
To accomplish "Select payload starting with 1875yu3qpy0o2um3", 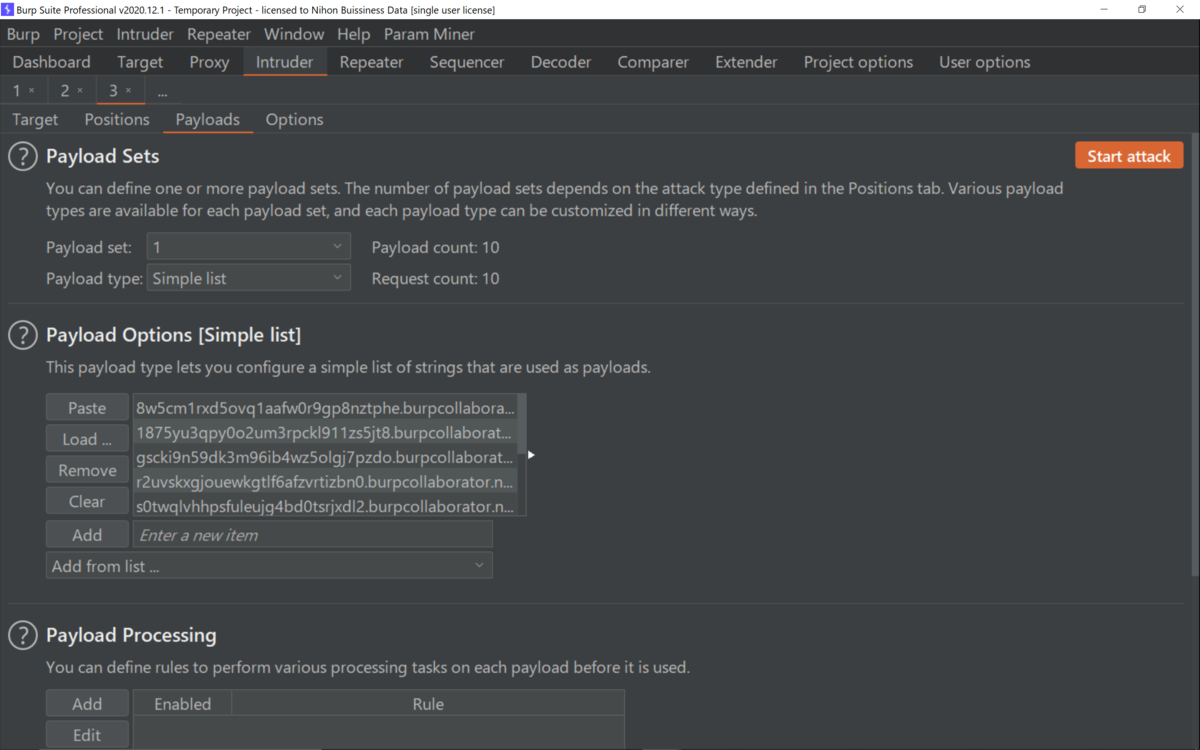I will (325, 433).
